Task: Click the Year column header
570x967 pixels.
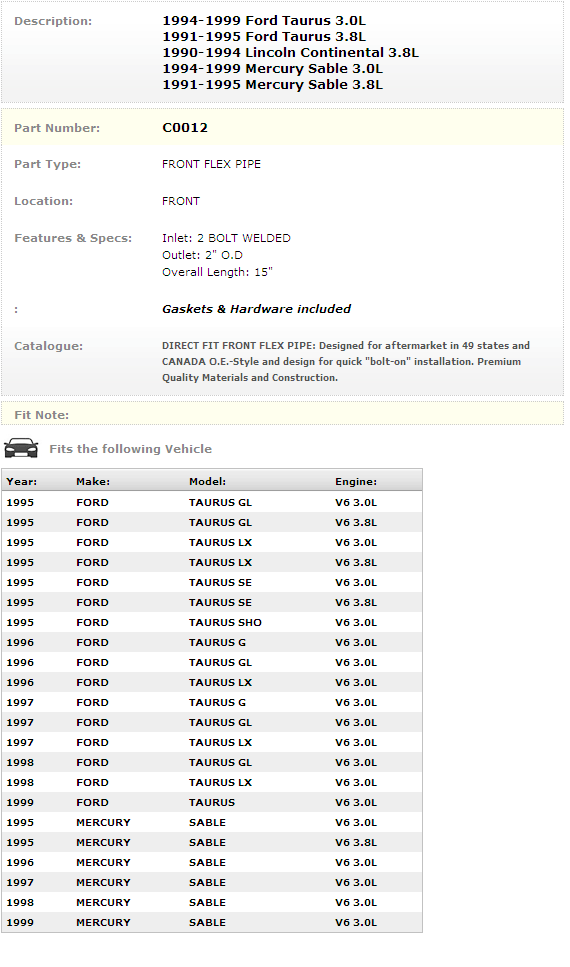Action: [22, 481]
